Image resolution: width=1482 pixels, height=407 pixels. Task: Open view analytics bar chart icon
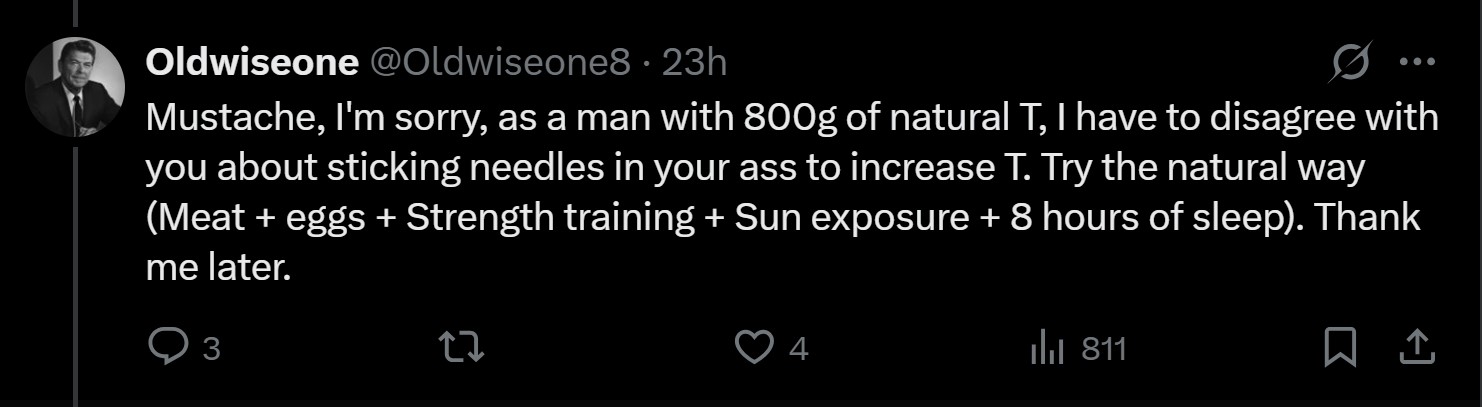pyautogui.click(x=1045, y=348)
